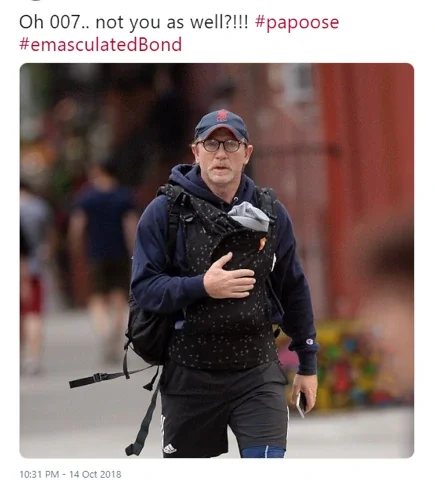Click the dangling backpack strap buckle
435x480 pixels.
click(97, 377)
